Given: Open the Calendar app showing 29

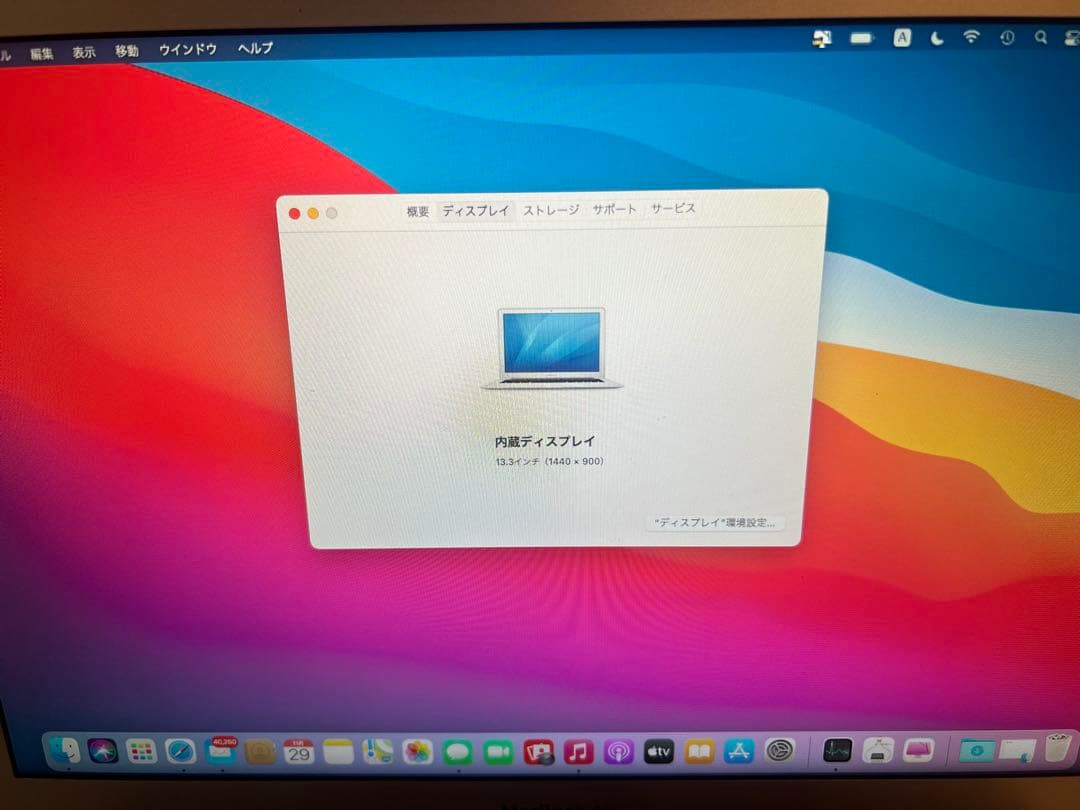Looking at the screenshot, I should [x=298, y=752].
